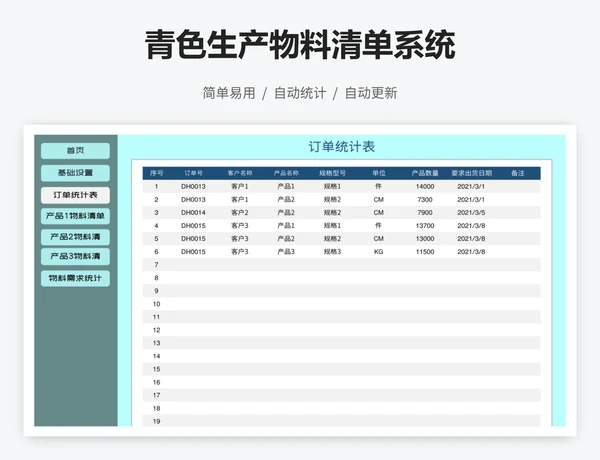The image size is (600, 460).
Task: Click the 客户名称 column header
Action: 240,173
